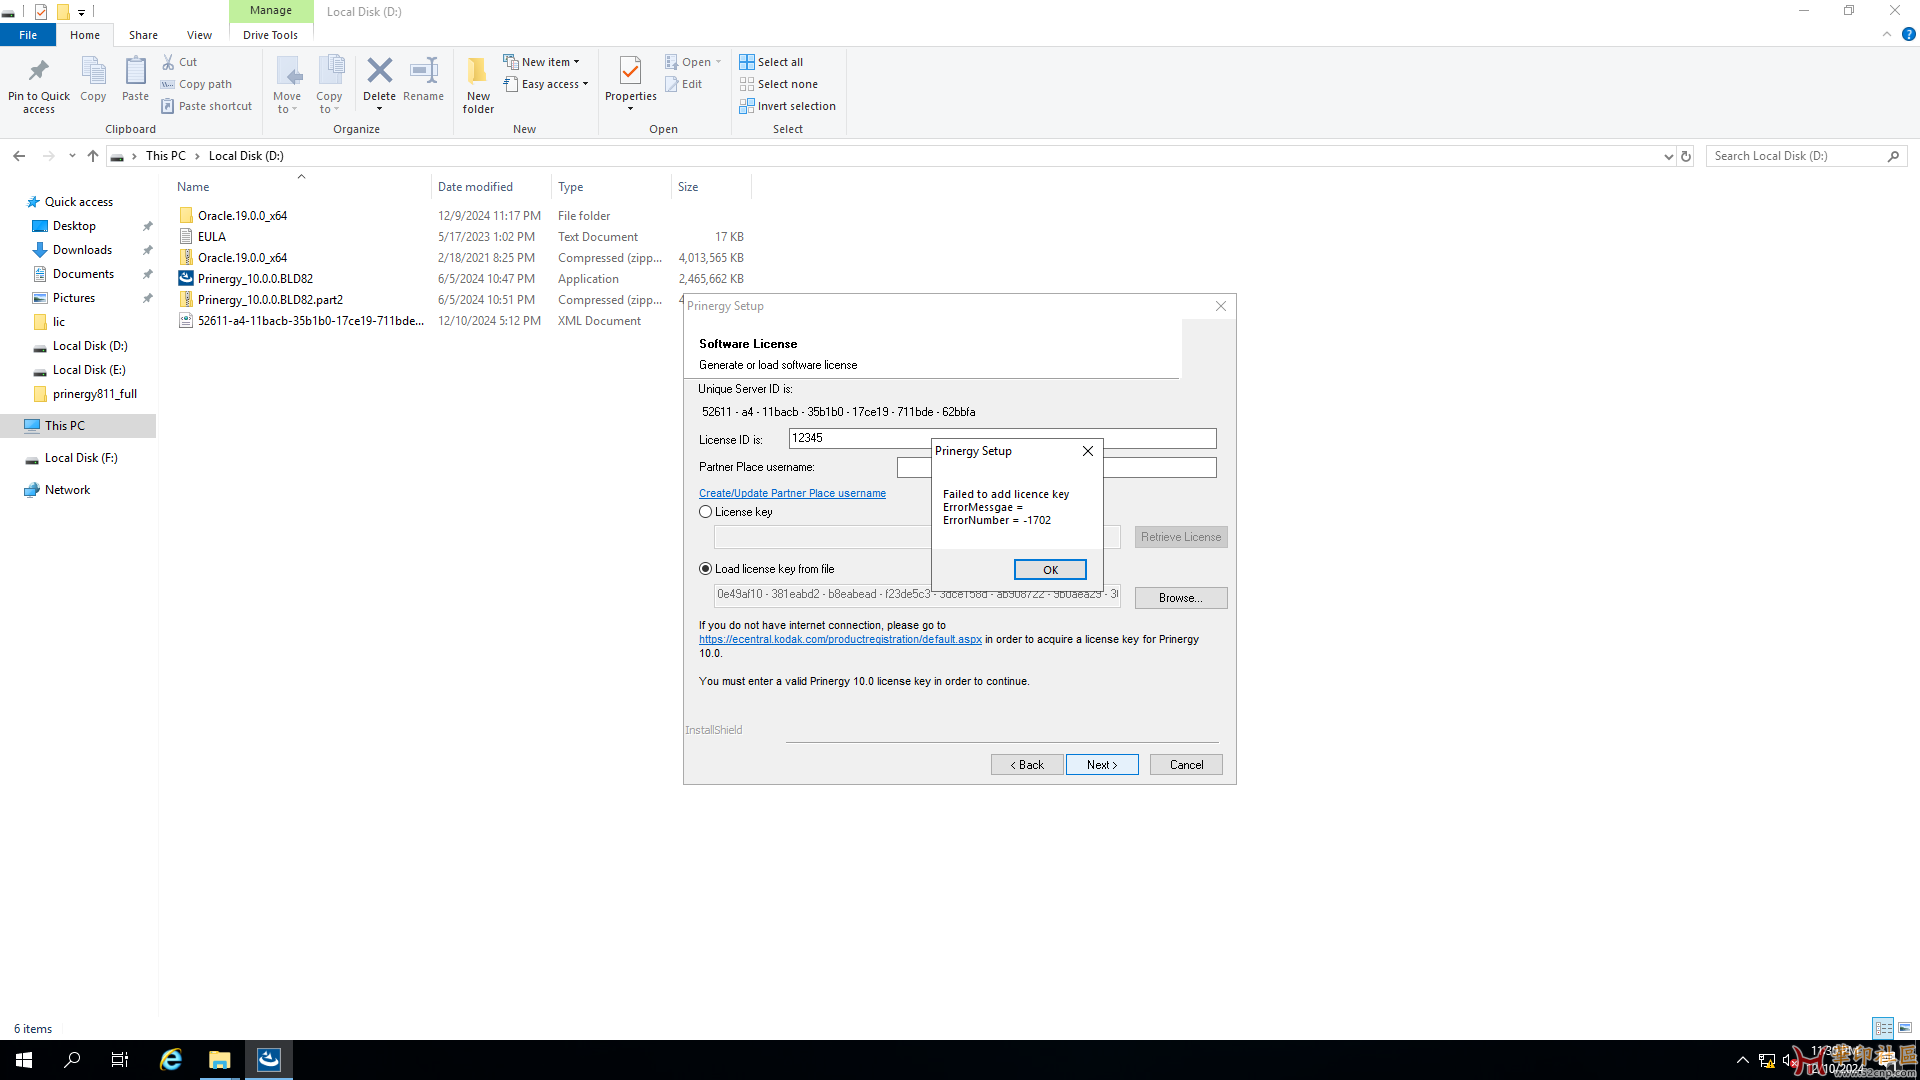This screenshot has width=1920, height=1080.
Task: Click the Rename ribbon icon
Action: (424, 70)
